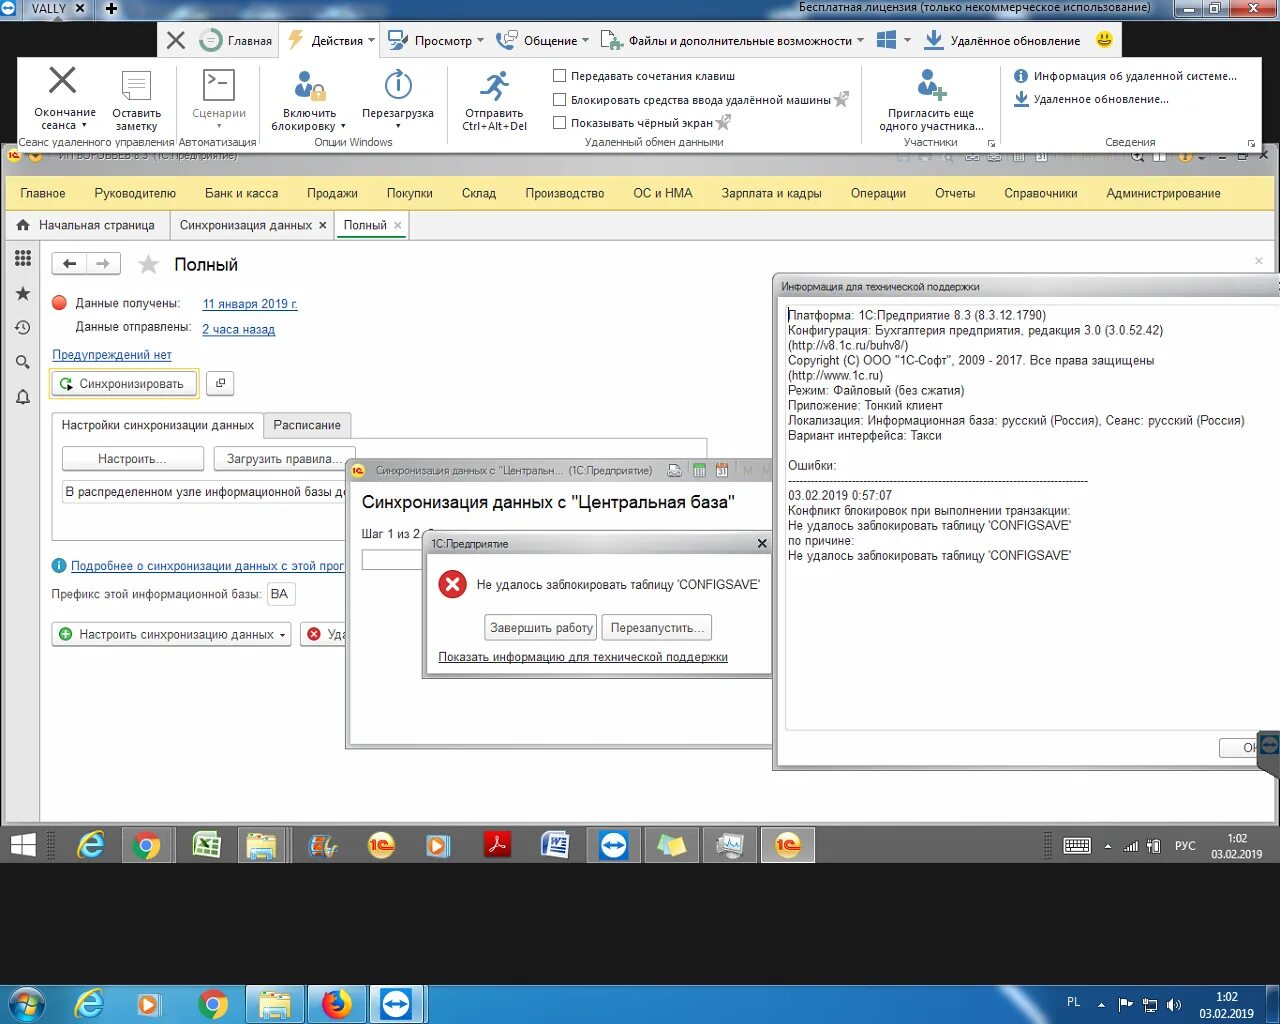
Task: Switch to the Расписание tab
Action: point(307,425)
